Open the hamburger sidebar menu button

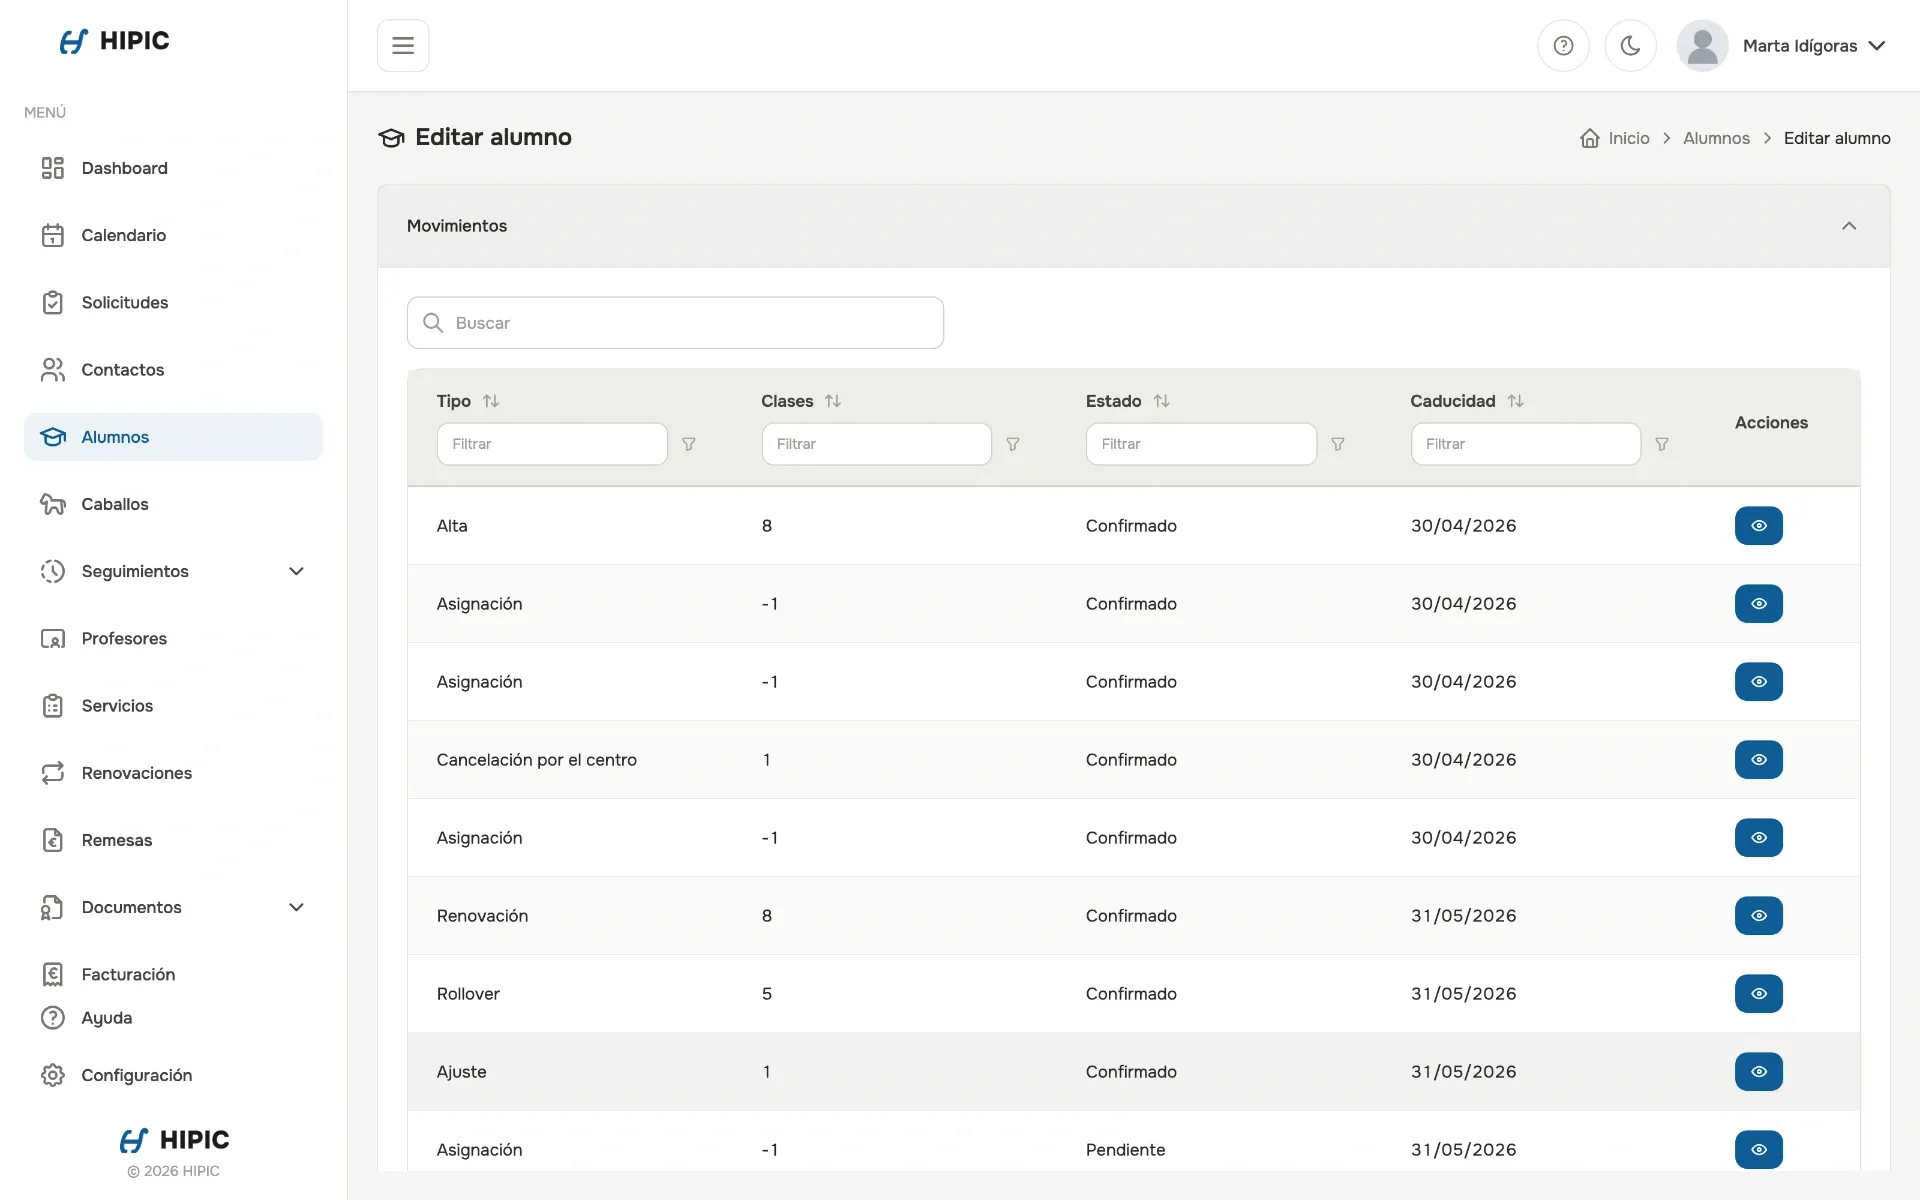tap(403, 46)
